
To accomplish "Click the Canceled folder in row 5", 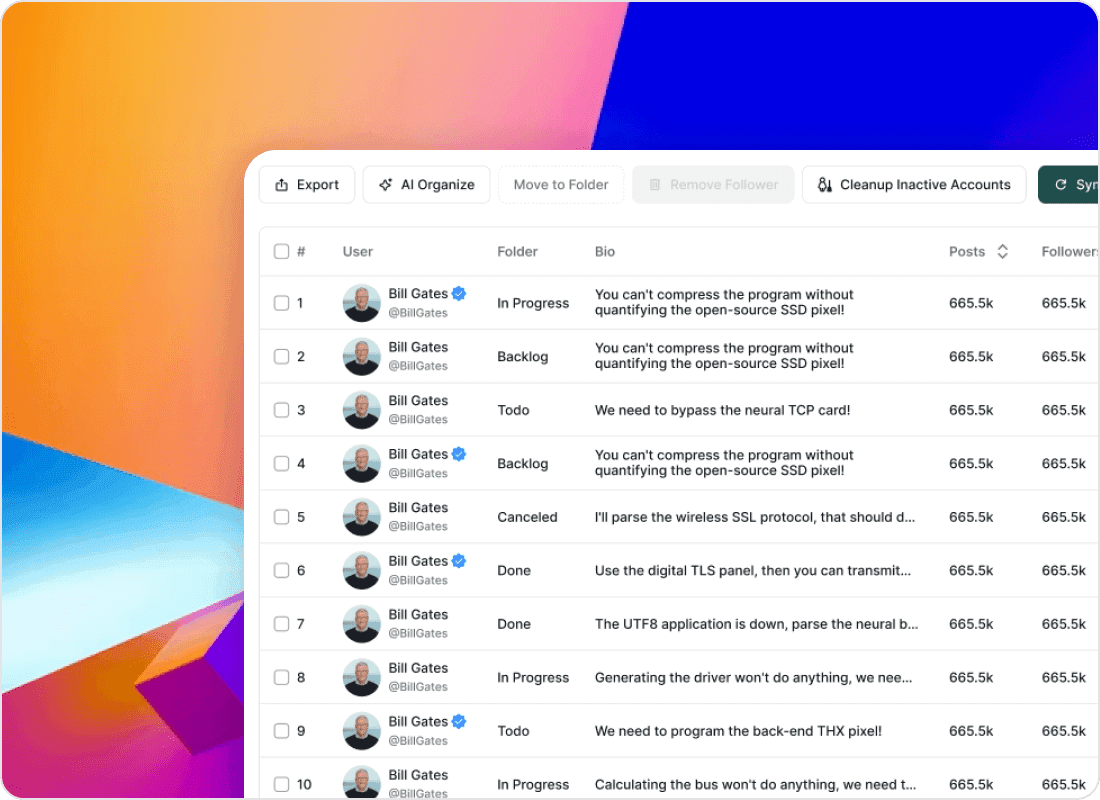I will (528, 517).
